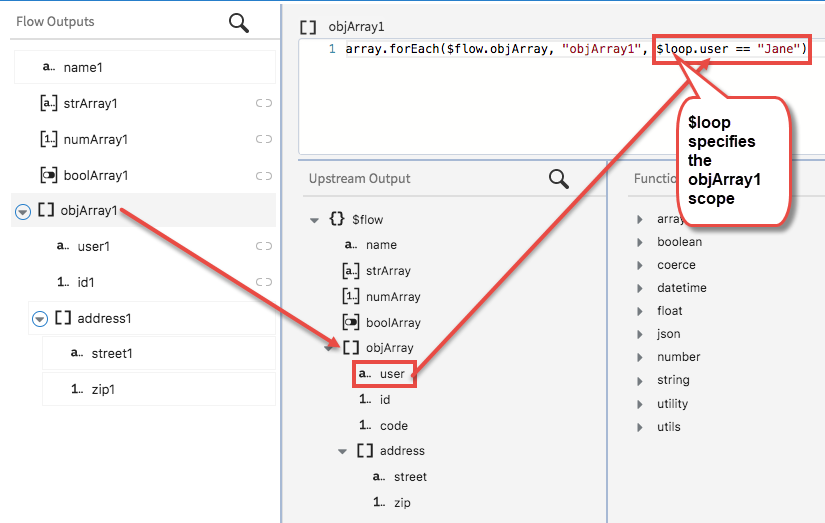The width and height of the screenshot is (825, 523).
Task: Select street1 under address1
Action: pyautogui.click(x=159, y=353)
